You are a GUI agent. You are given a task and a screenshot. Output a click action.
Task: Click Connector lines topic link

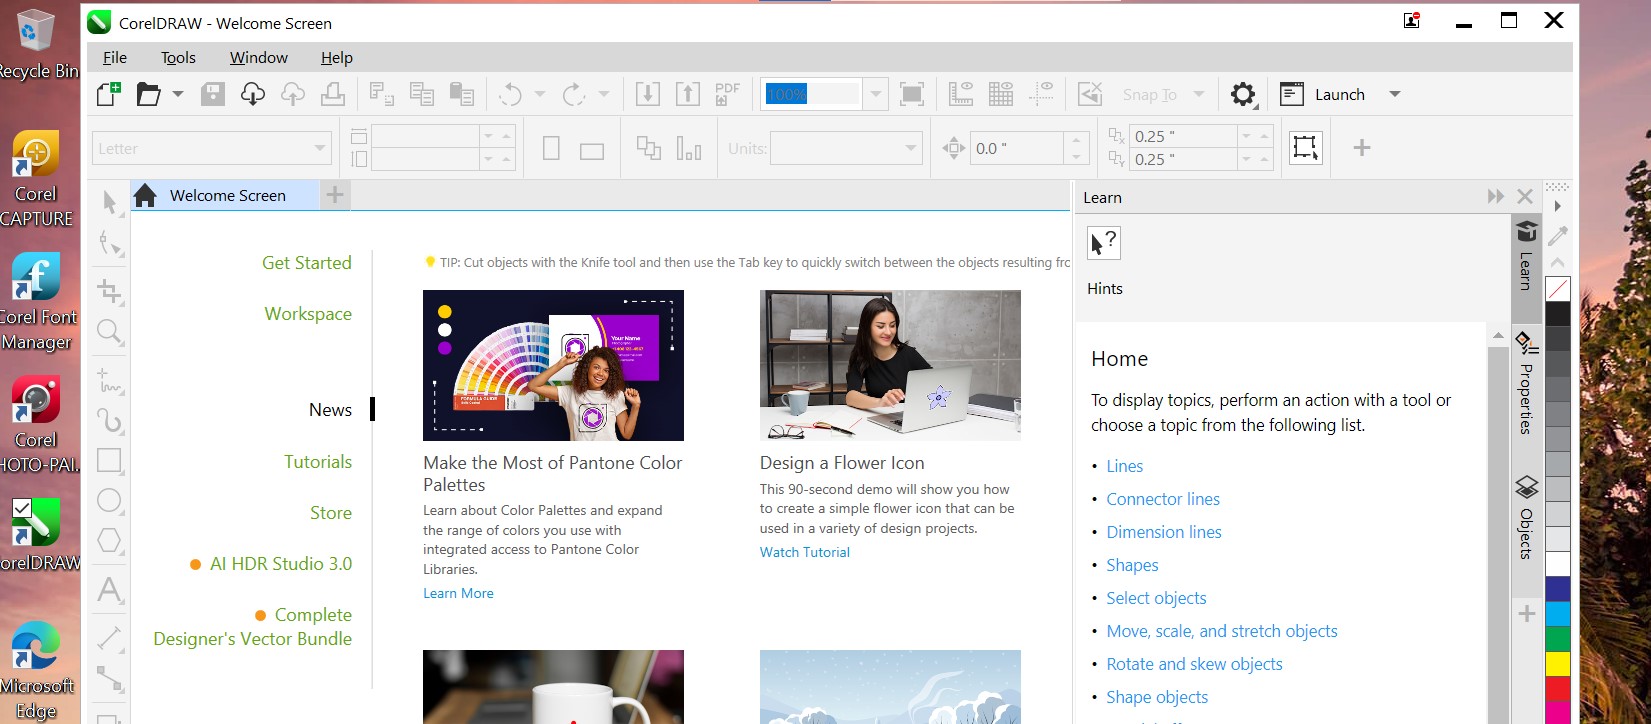pyautogui.click(x=1162, y=499)
